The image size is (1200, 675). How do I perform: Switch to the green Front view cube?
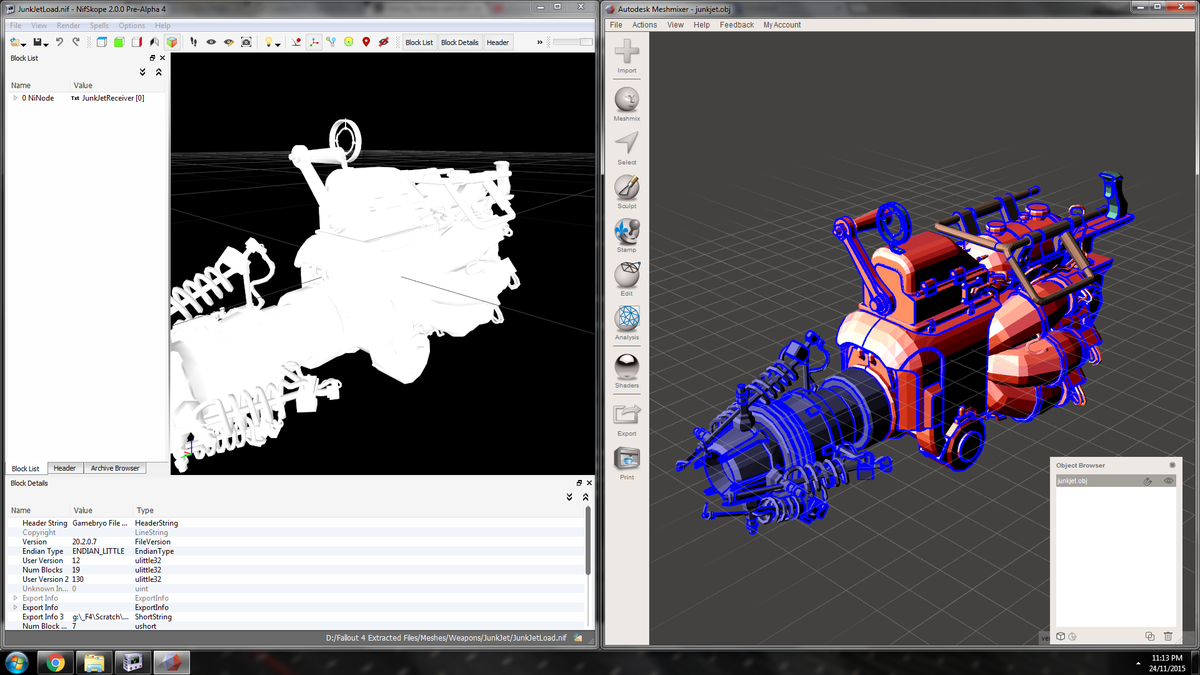click(119, 42)
